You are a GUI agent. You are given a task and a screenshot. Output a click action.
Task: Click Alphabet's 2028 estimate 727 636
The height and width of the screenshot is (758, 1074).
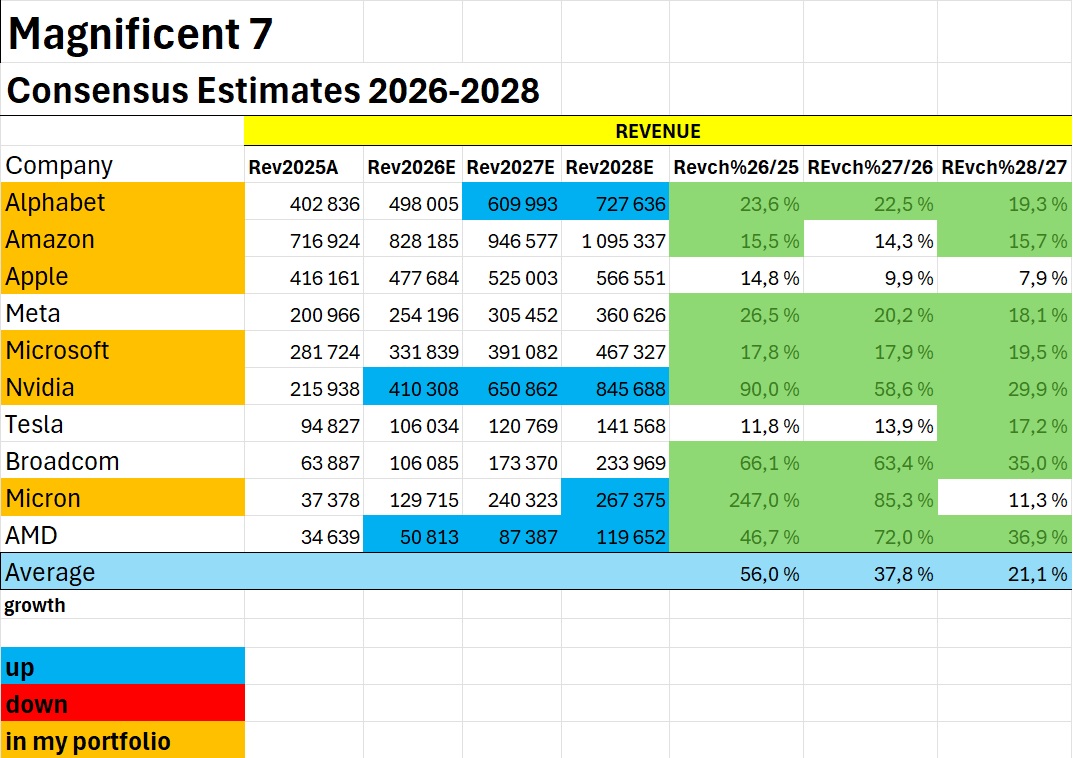(615, 203)
